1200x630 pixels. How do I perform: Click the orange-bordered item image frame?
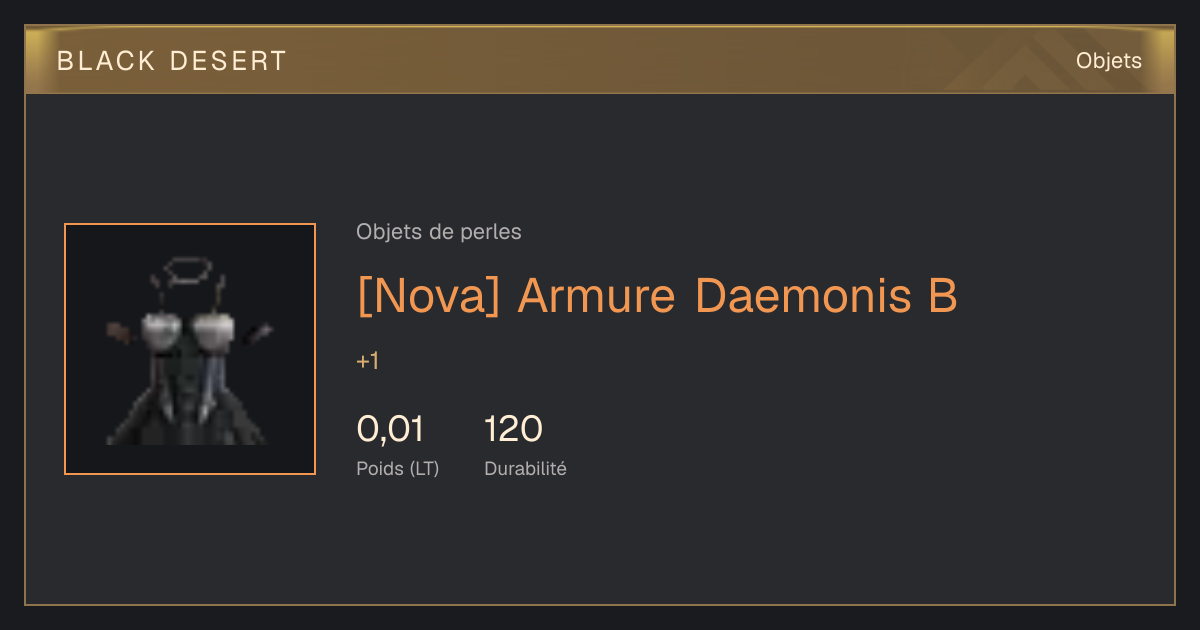(190, 349)
